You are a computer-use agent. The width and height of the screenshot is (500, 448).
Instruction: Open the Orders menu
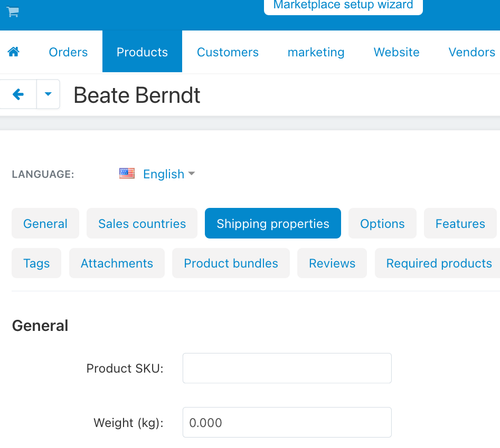(68, 52)
